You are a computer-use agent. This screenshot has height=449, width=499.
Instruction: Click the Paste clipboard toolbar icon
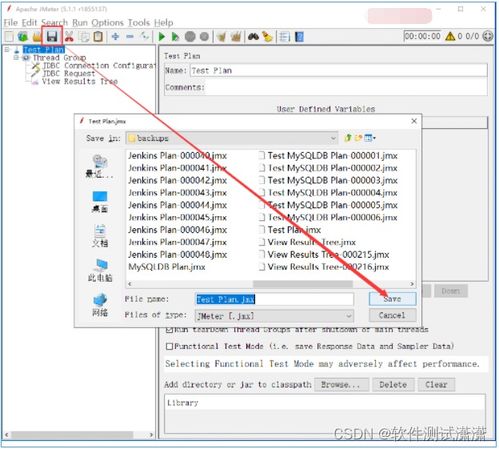click(x=98, y=36)
